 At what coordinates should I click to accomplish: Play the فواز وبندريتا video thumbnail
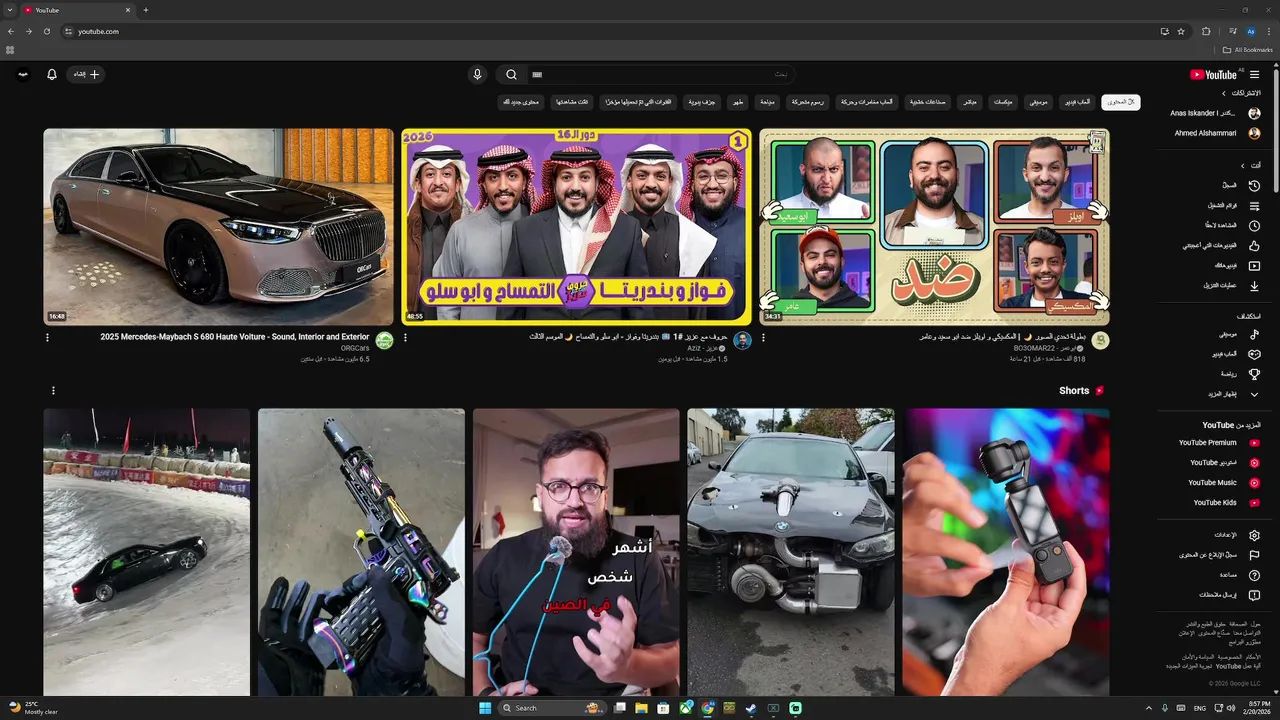(x=576, y=227)
